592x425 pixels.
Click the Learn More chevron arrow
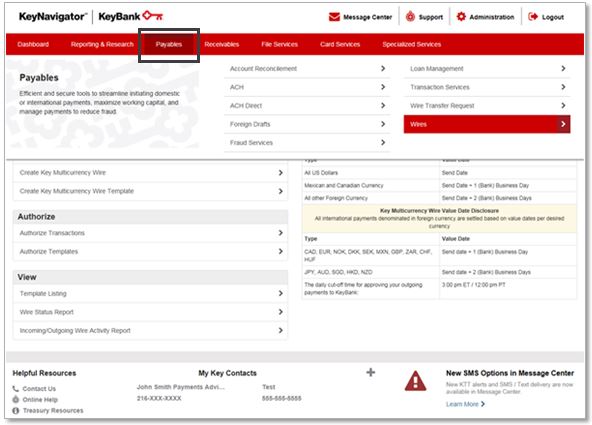click(483, 404)
